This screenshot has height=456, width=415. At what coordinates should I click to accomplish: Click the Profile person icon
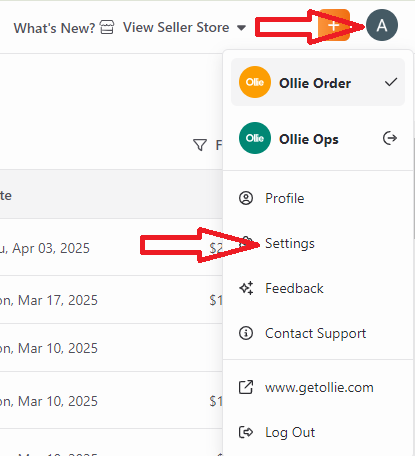point(246,198)
